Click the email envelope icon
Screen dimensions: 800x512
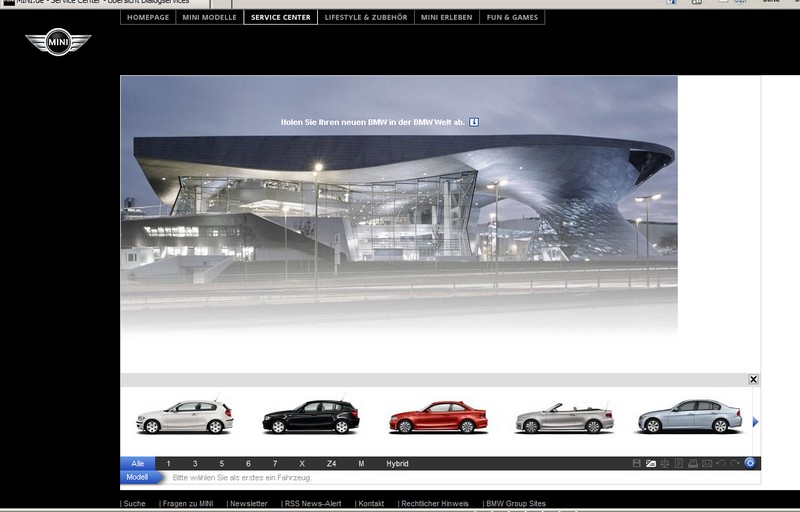707,463
